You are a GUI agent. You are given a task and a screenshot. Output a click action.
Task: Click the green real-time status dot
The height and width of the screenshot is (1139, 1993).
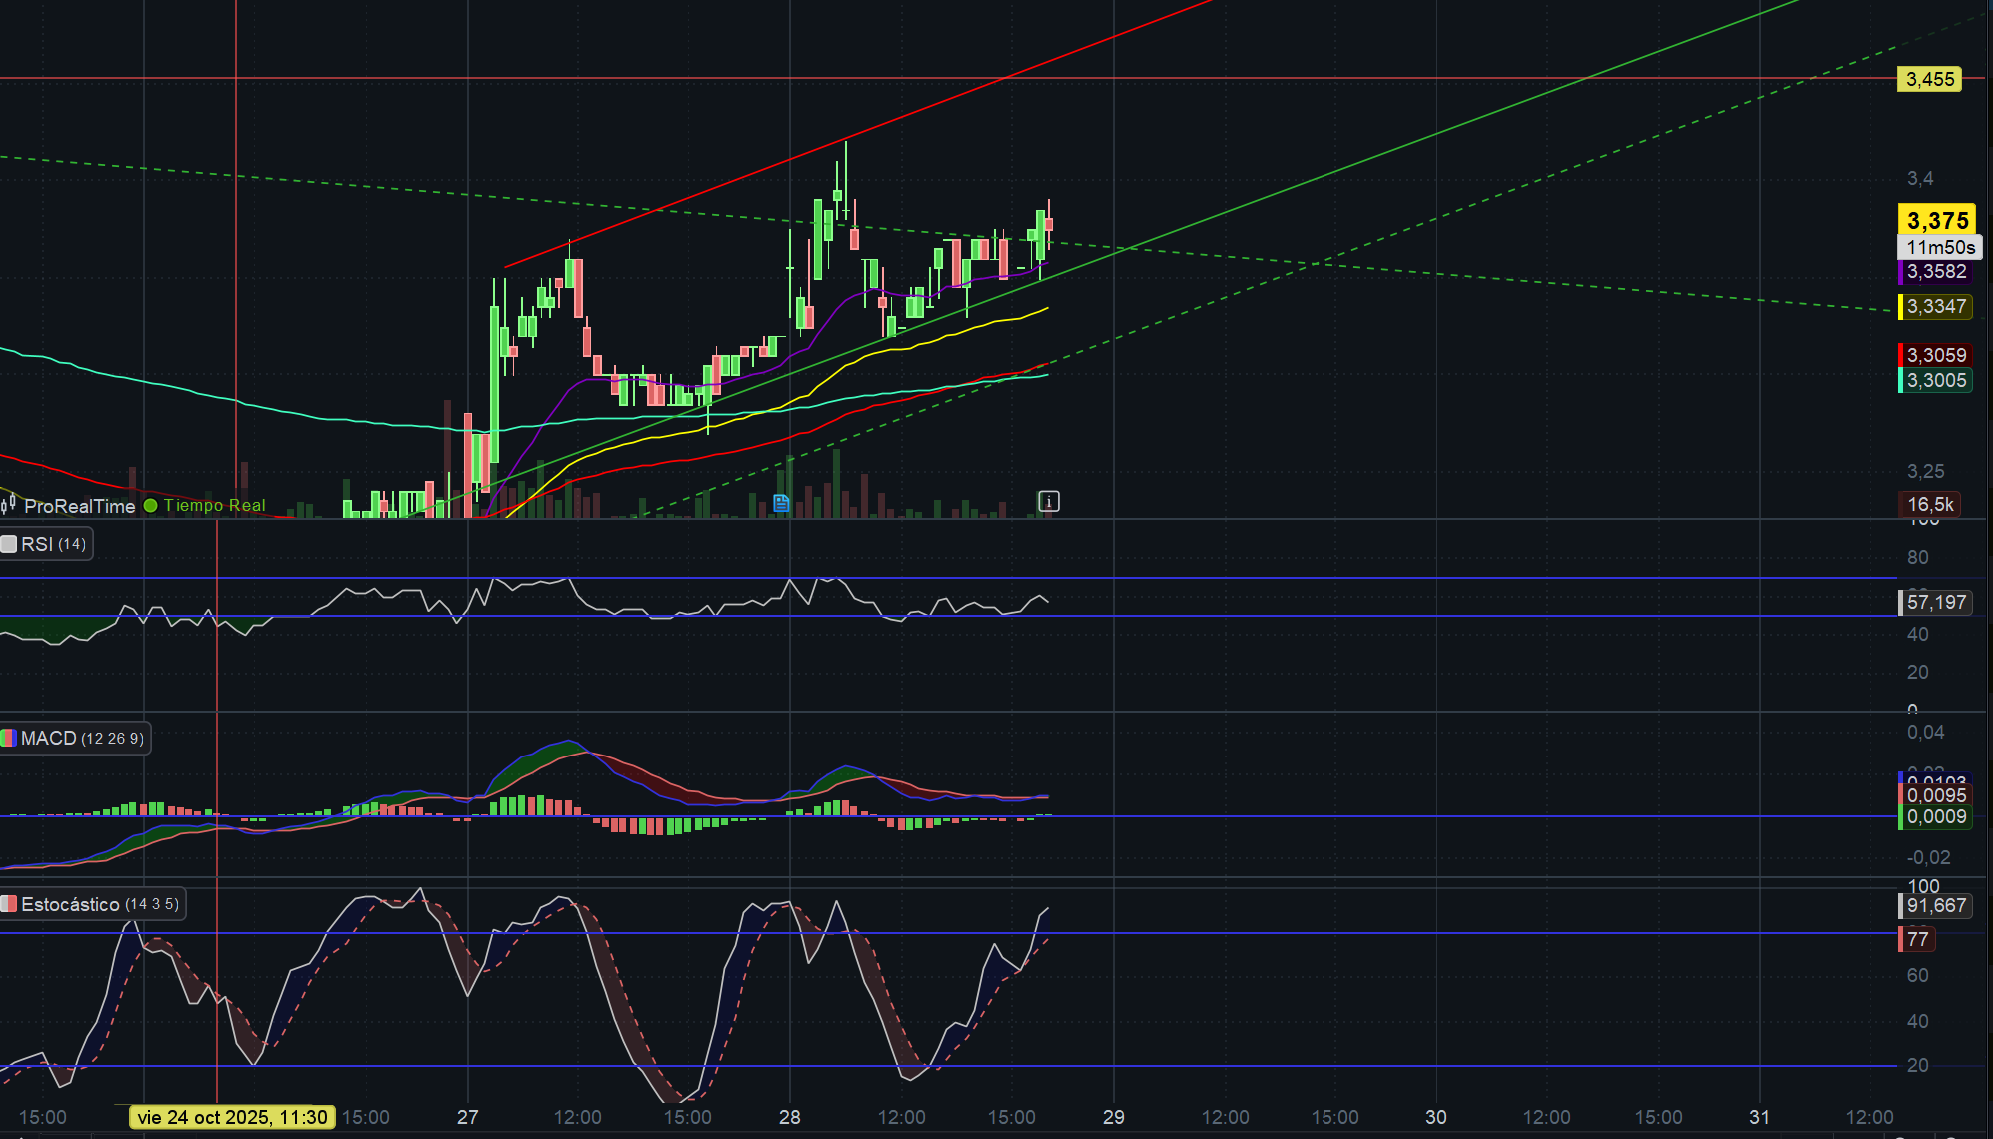(x=151, y=506)
